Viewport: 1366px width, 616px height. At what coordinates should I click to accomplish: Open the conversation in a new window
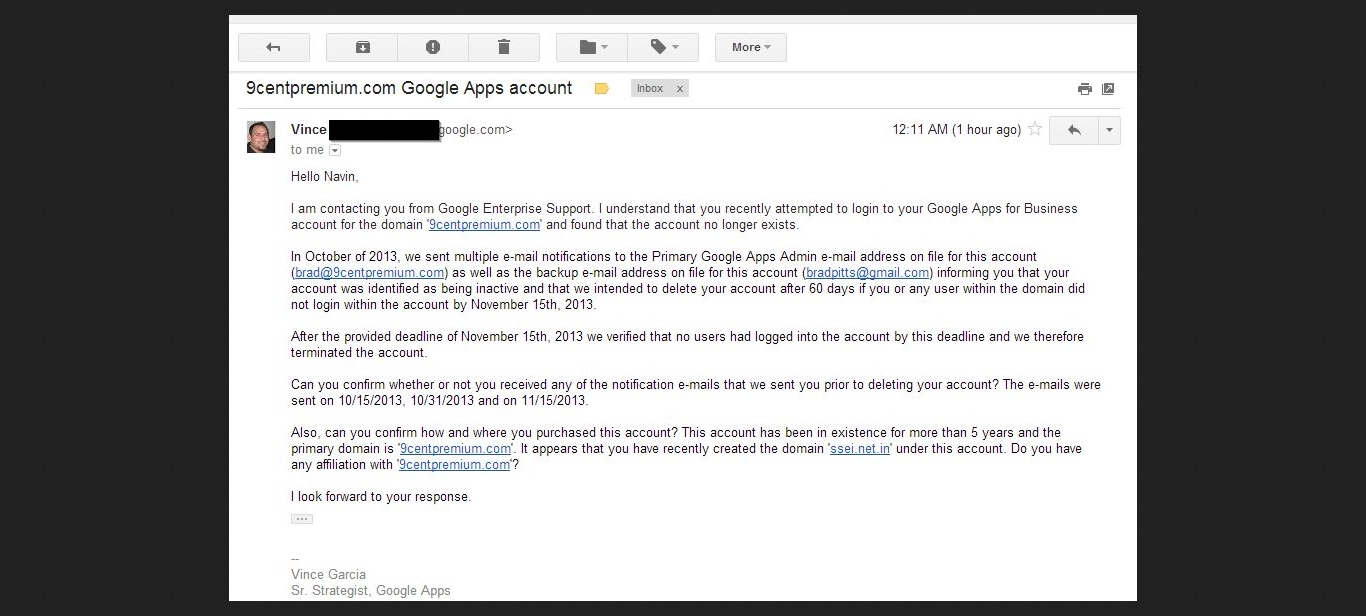(x=1108, y=89)
